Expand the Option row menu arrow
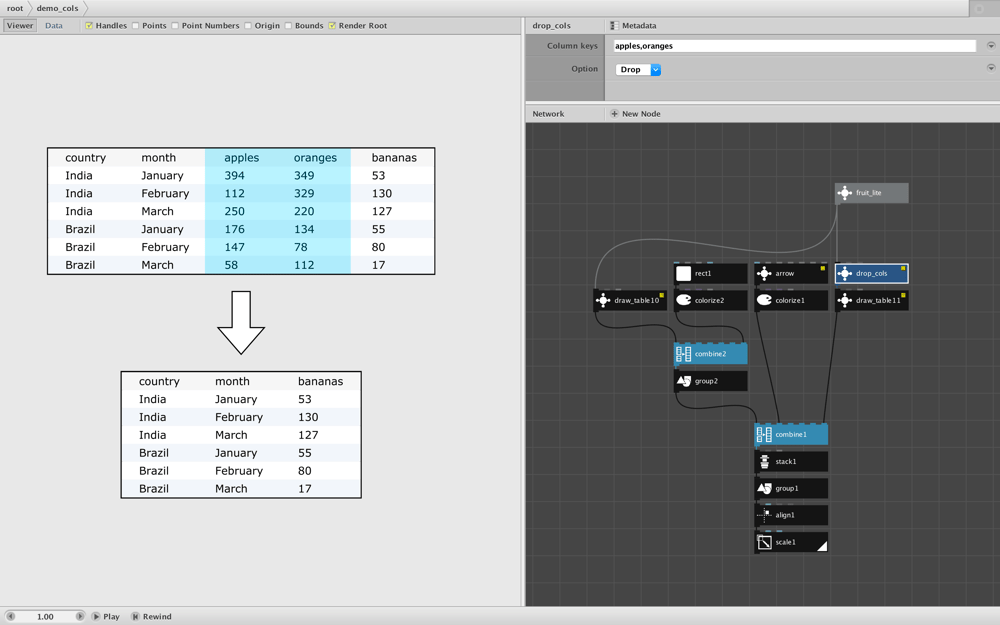This screenshot has height=625, width=1000. (x=991, y=68)
